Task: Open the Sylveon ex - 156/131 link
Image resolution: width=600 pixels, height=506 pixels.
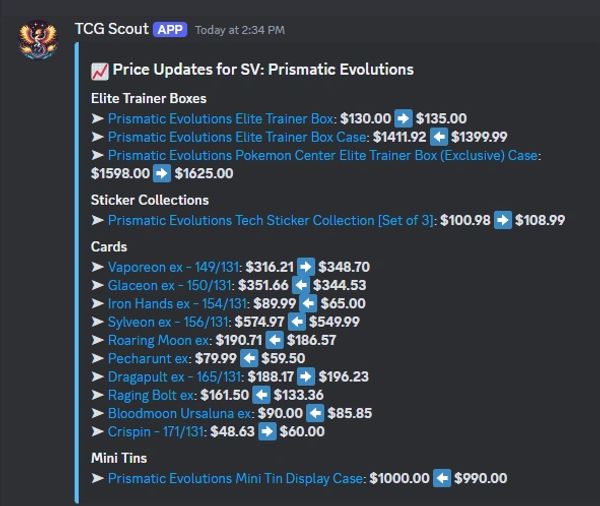Action: tap(169, 322)
